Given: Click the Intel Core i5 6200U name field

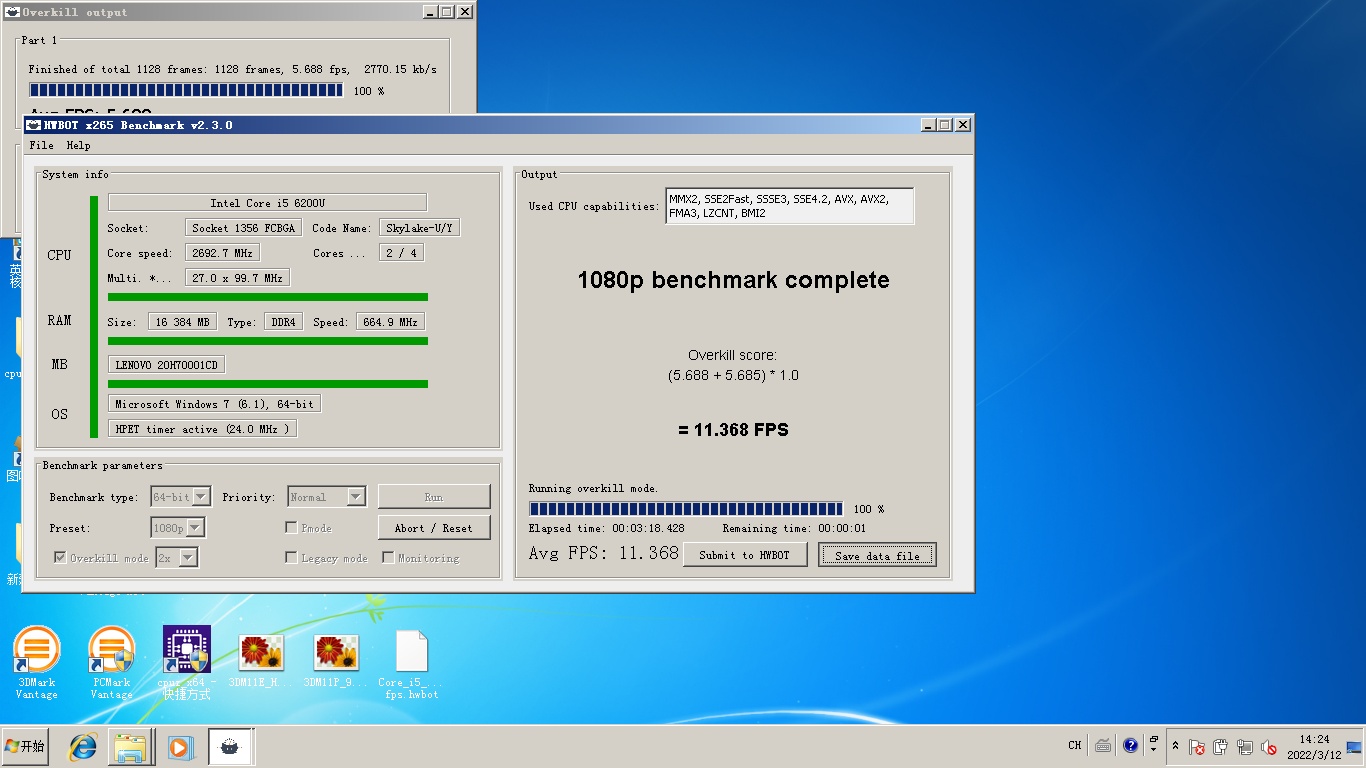Looking at the screenshot, I should (267, 202).
